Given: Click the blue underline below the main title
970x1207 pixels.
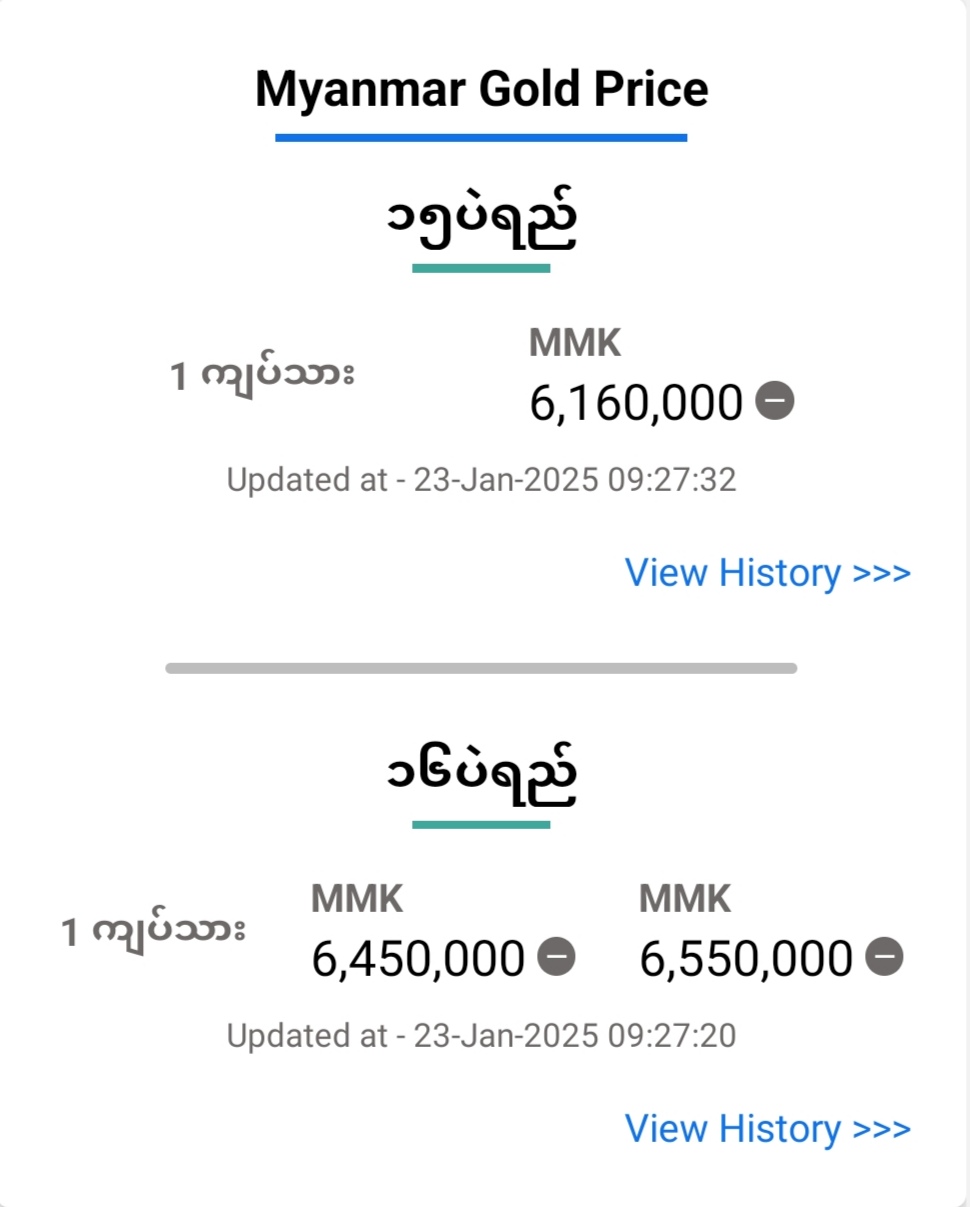Looking at the screenshot, I should point(481,137).
